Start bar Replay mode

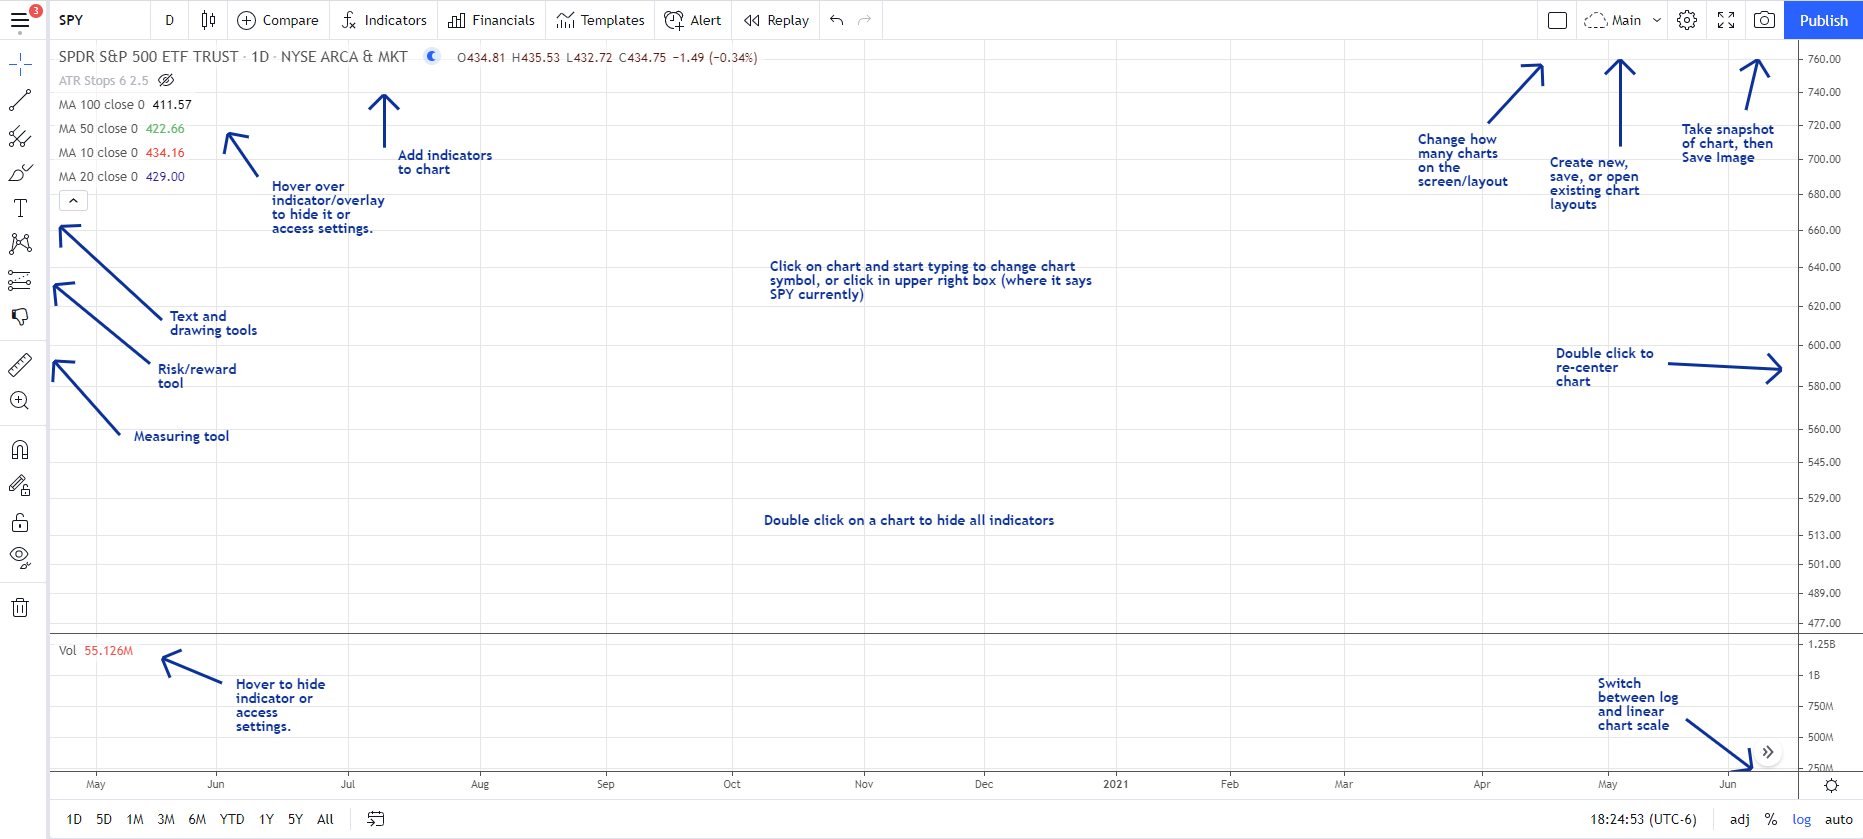point(776,20)
